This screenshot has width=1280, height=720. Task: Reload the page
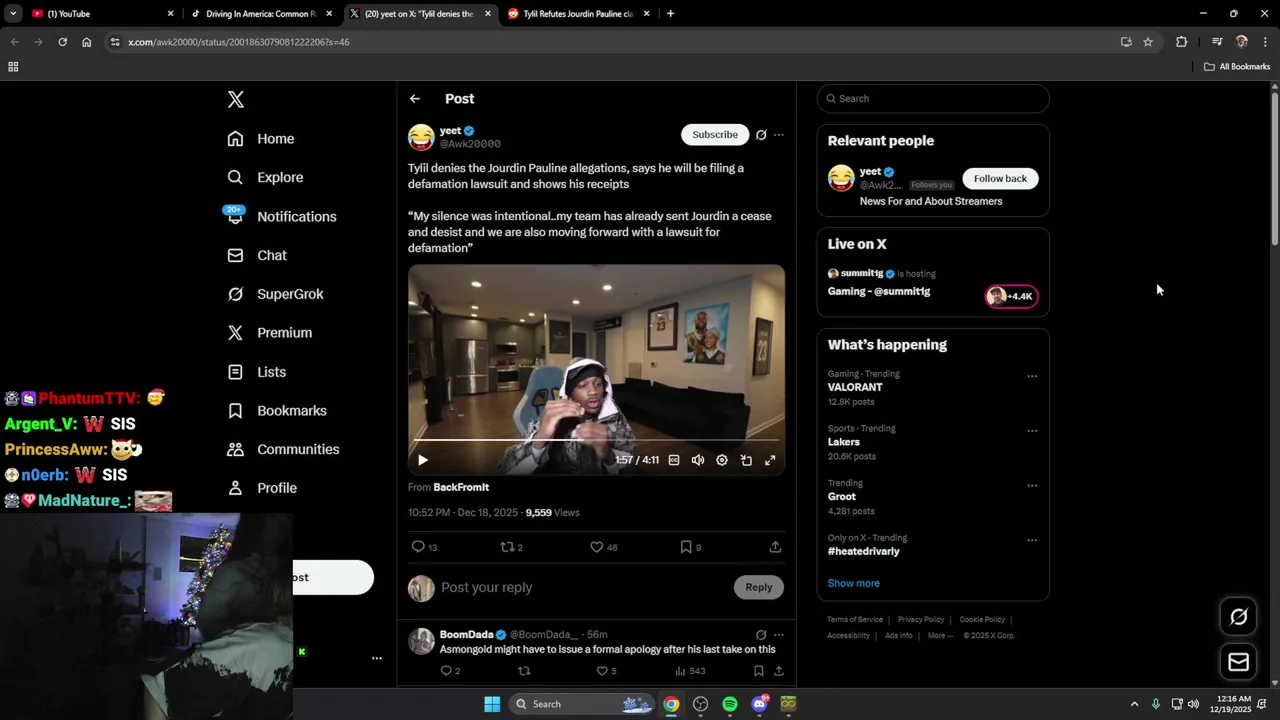(62, 42)
